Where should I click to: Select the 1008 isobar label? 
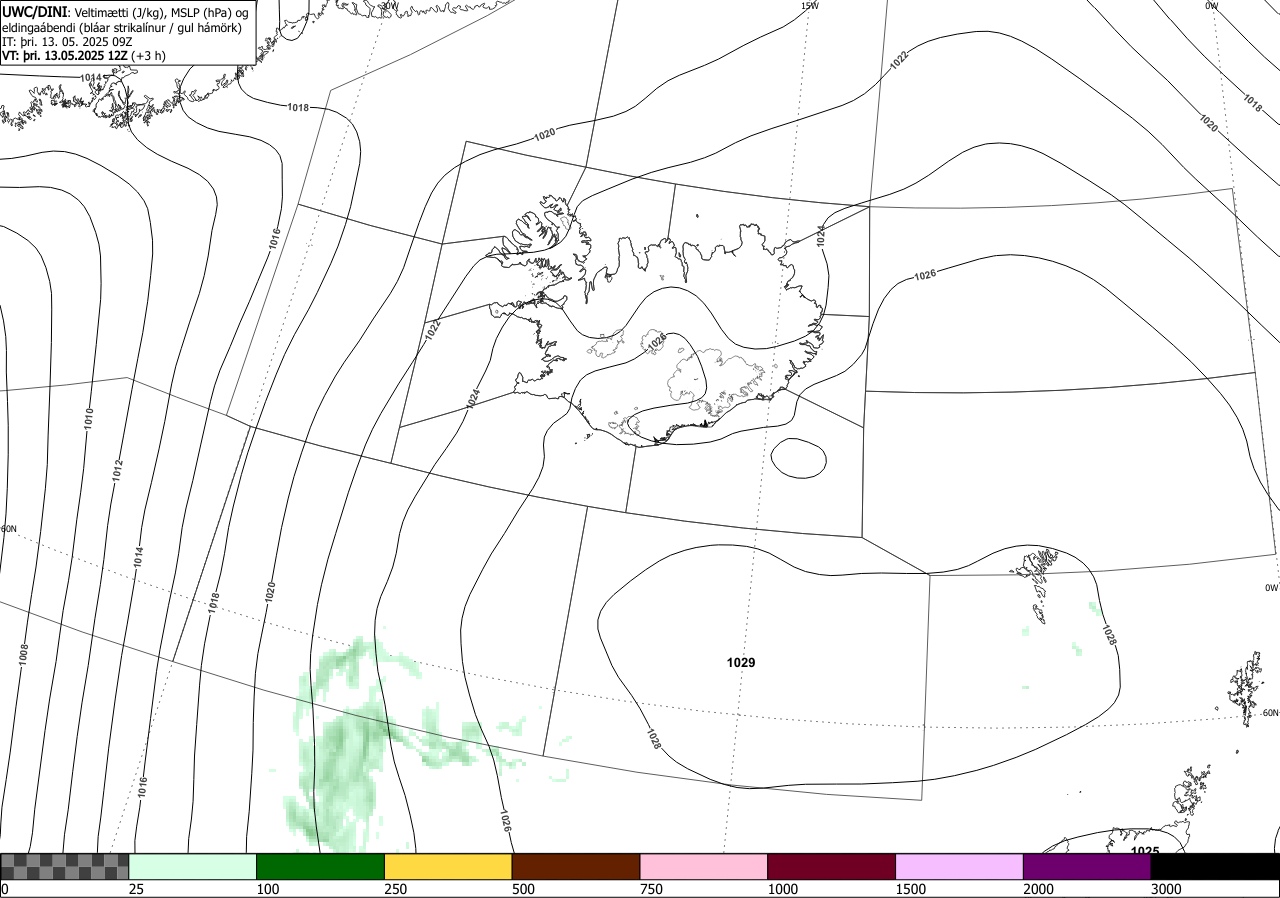[24, 654]
